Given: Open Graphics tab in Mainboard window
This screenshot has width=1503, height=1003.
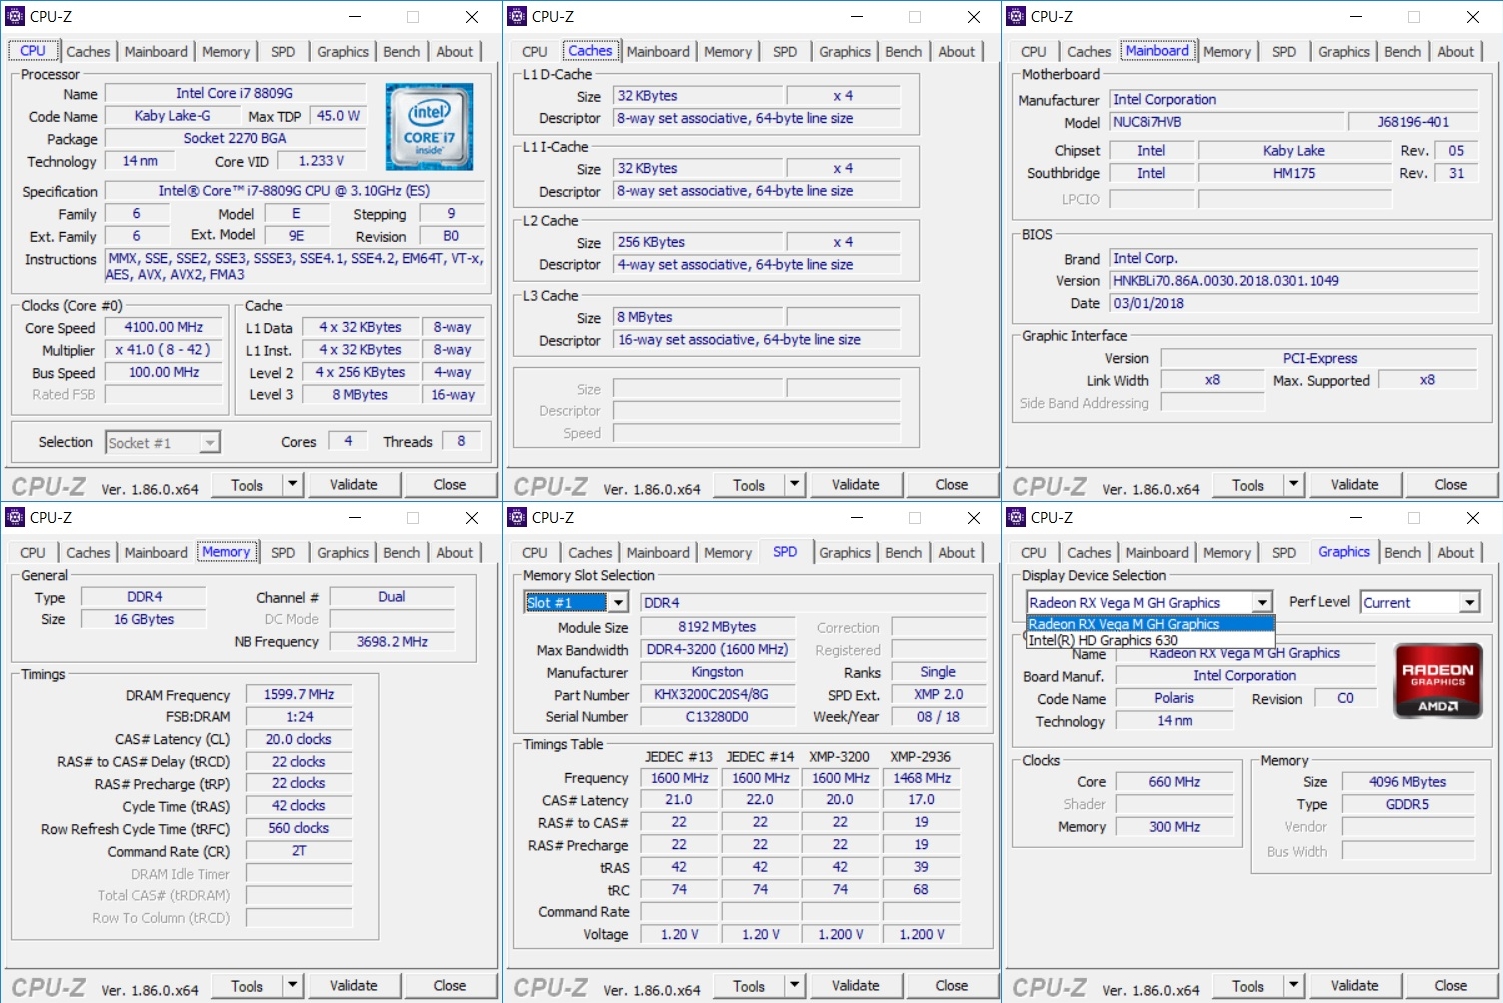Looking at the screenshot, I should (x=1344, y=52).
